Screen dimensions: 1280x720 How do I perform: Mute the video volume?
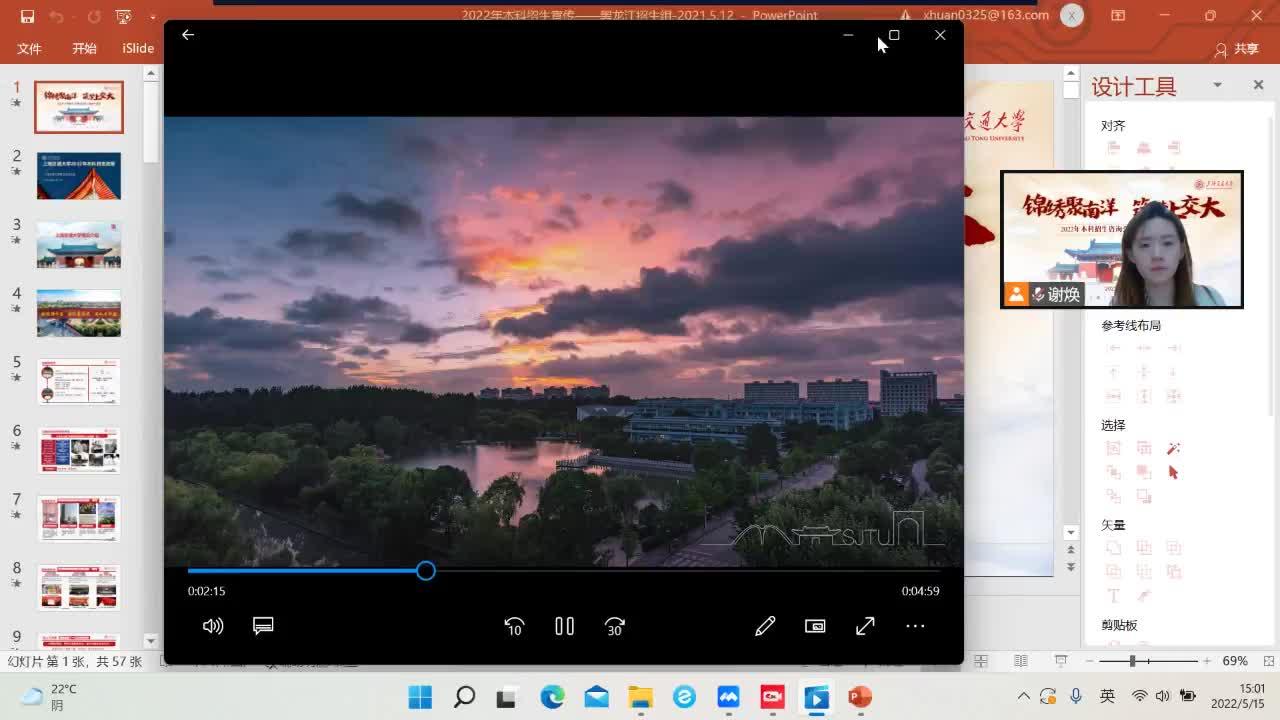[x=213, y=626]
